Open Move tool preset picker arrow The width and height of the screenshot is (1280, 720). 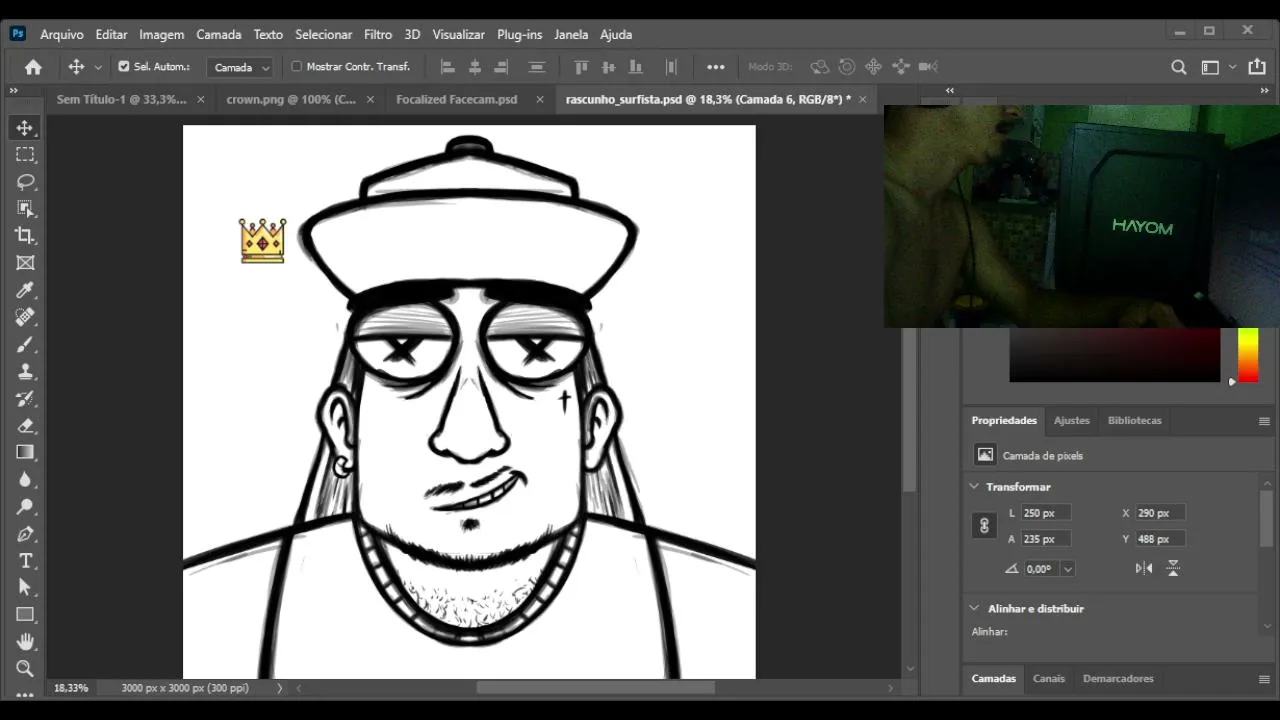click(98, 67)
